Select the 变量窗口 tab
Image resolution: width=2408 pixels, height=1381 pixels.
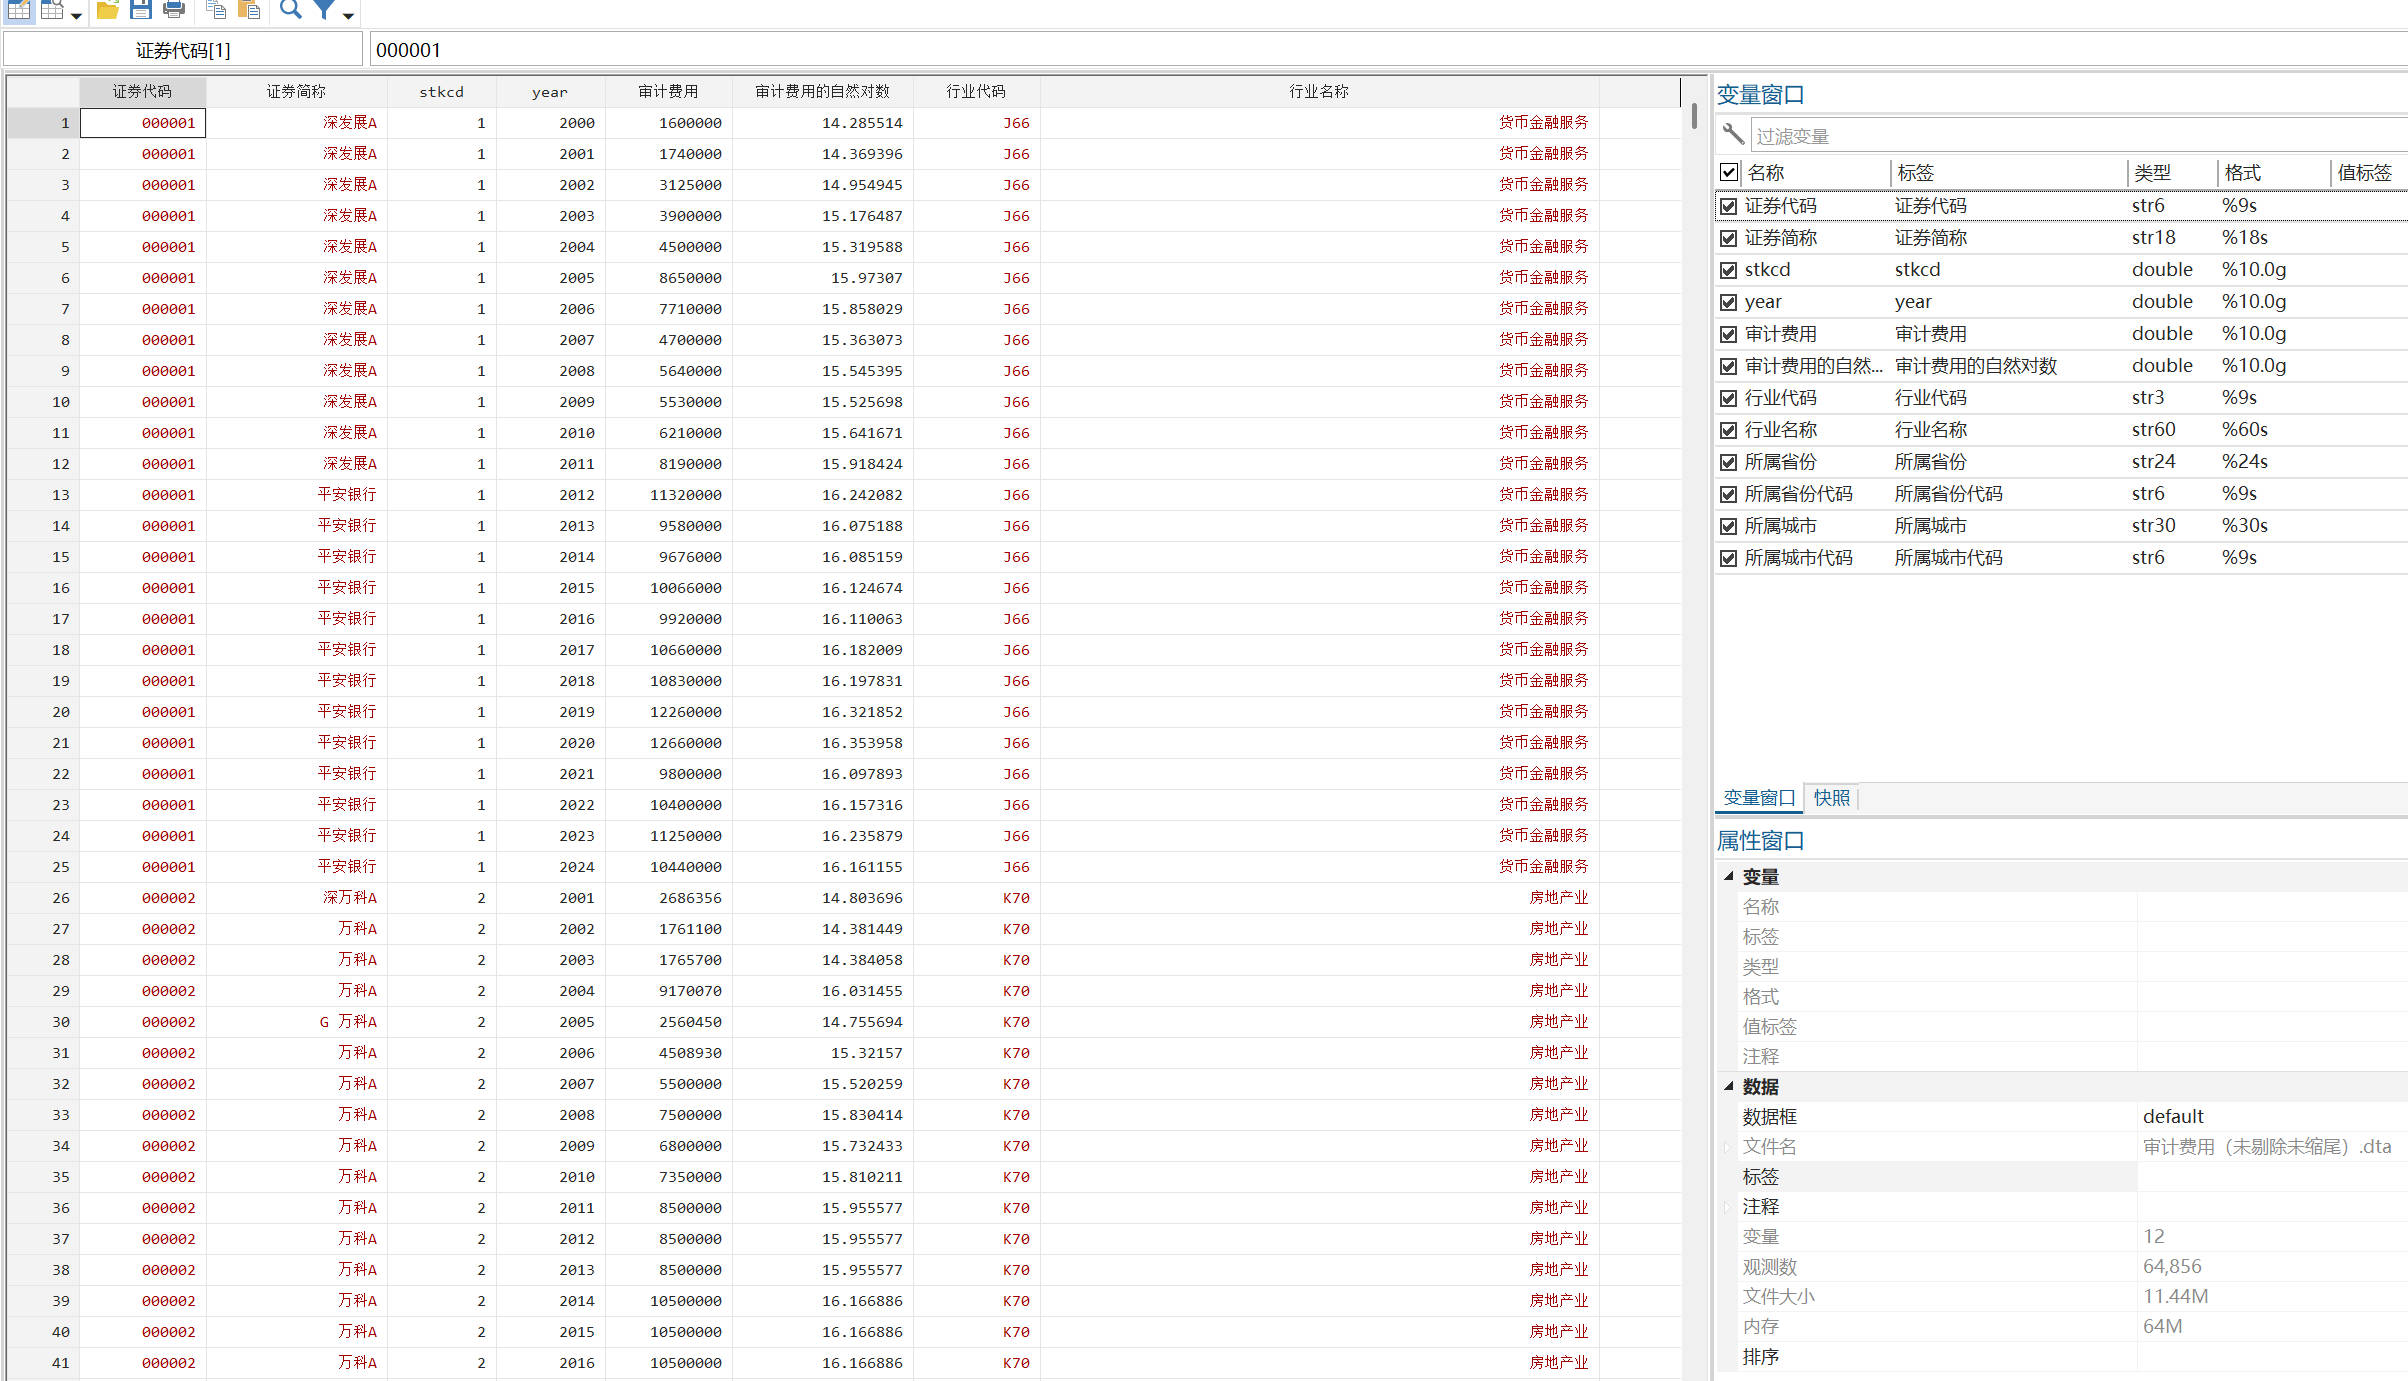(1759, 798)
